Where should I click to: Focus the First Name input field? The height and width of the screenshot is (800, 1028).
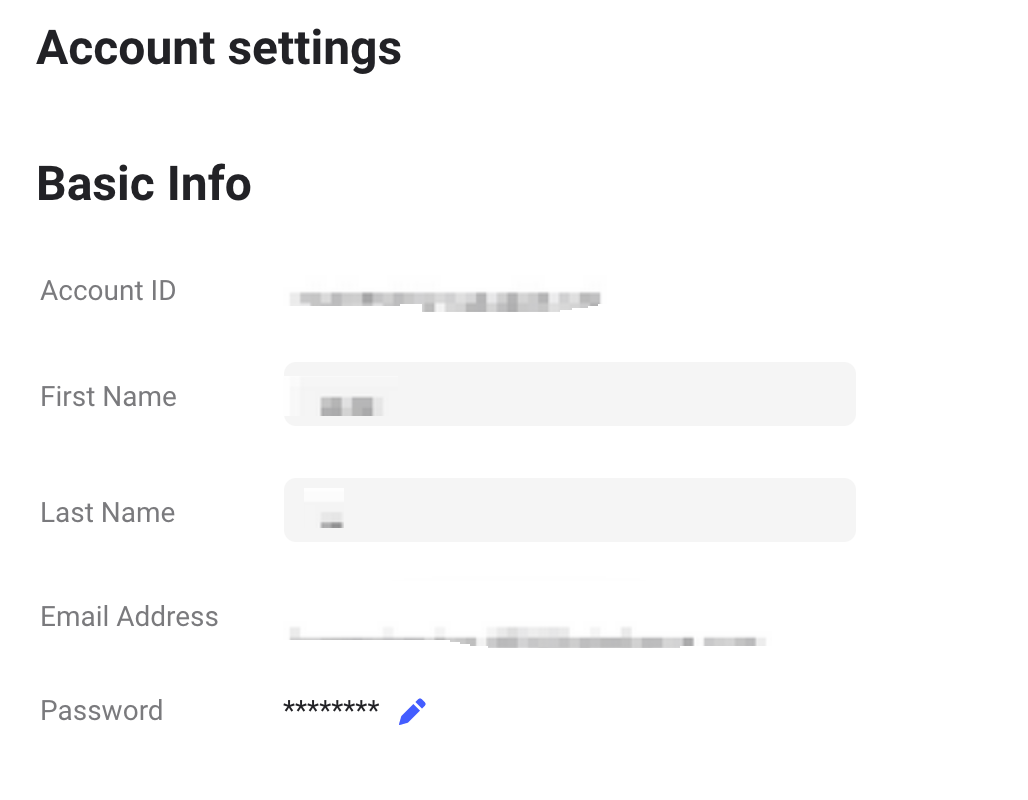[x=570, y=394]
